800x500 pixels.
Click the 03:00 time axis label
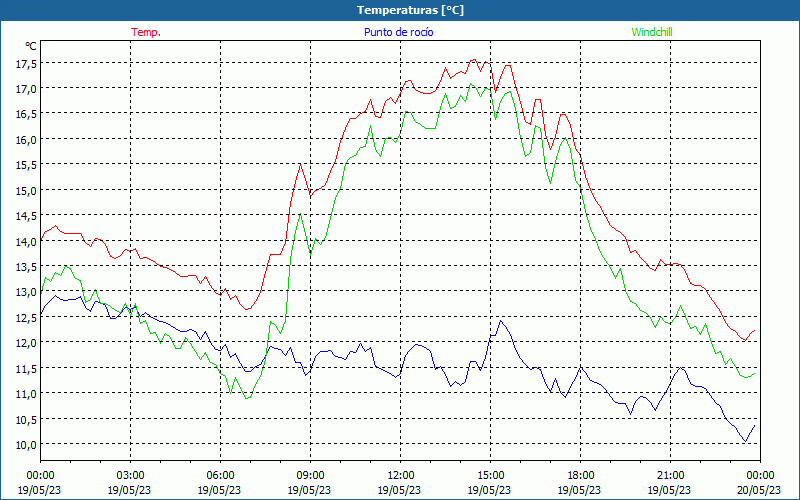click(x=130, y=476)
